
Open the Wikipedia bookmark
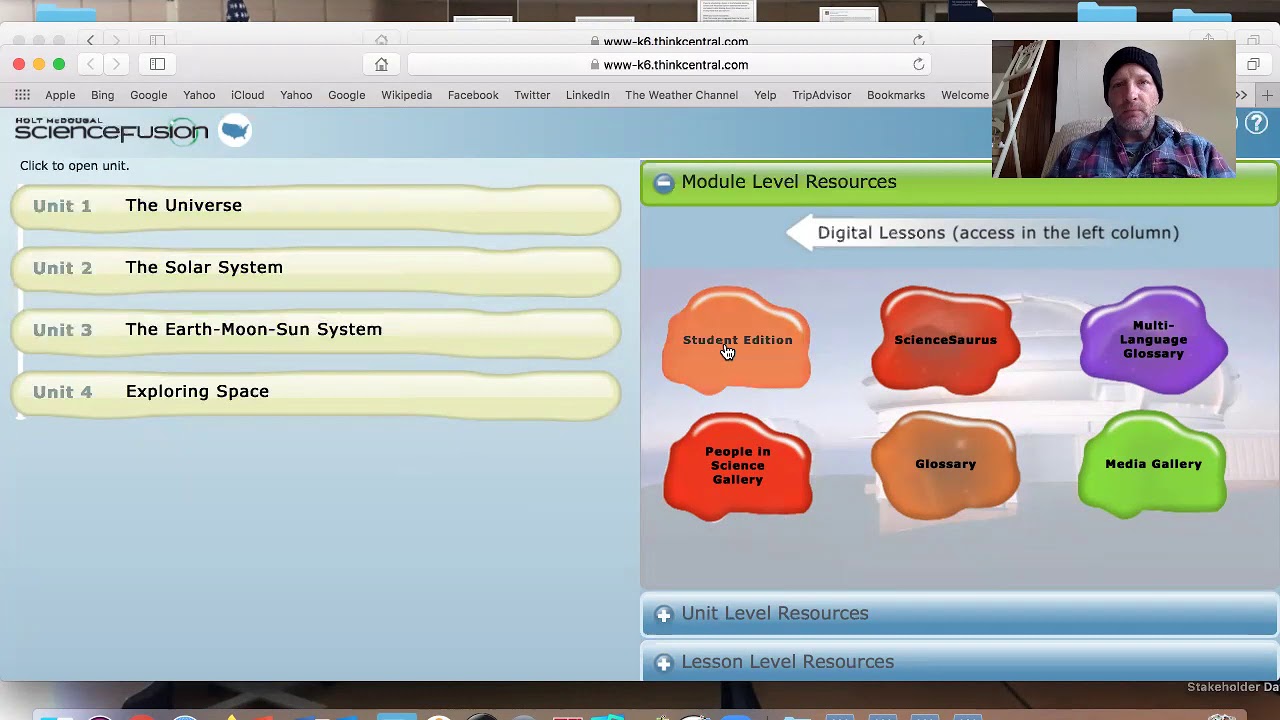tap(406, 95)
